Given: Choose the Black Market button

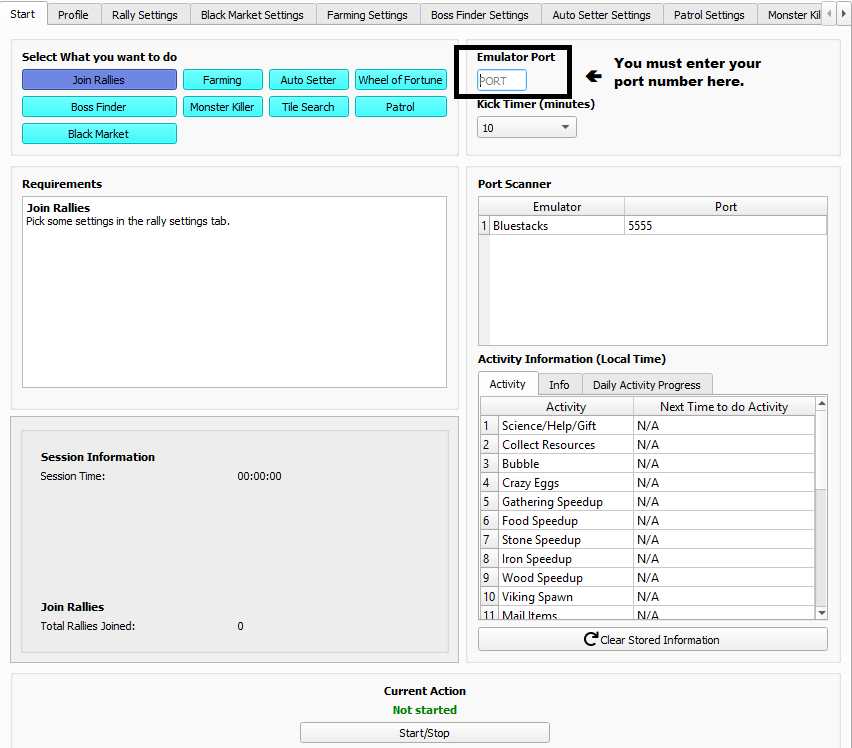Looking at the screenshot, I should (x=99, y=134).
